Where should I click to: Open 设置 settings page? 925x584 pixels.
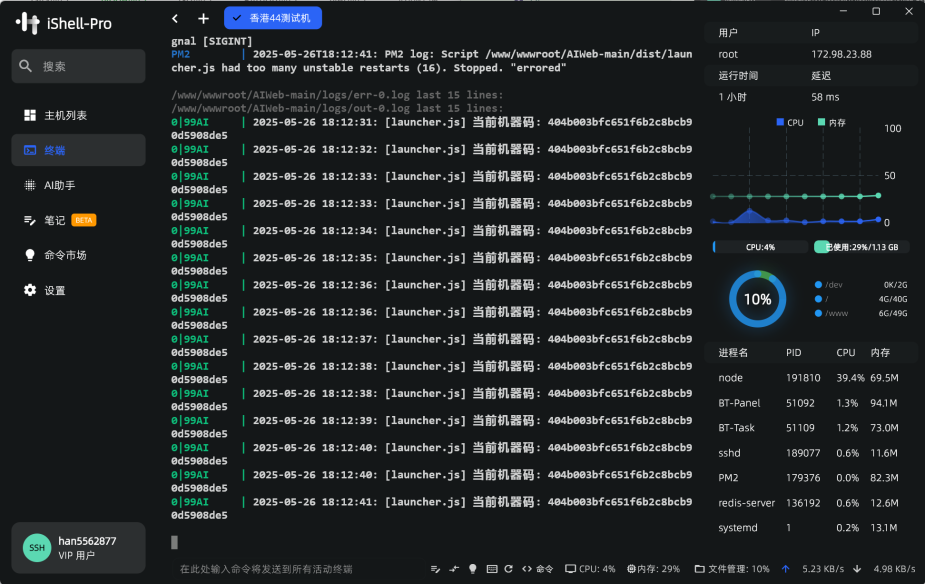click(x=78, y=290)
